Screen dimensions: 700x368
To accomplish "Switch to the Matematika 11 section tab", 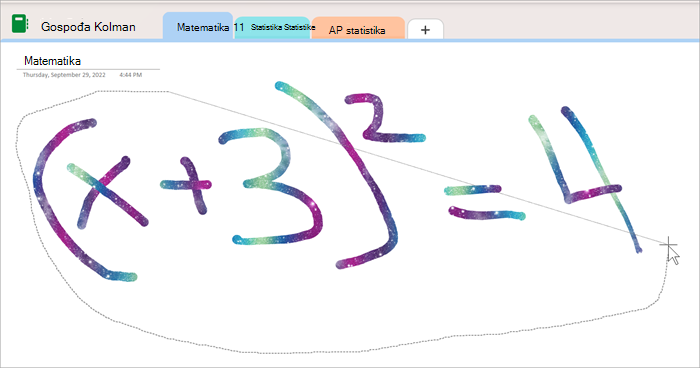I will (x=198, y=27).
